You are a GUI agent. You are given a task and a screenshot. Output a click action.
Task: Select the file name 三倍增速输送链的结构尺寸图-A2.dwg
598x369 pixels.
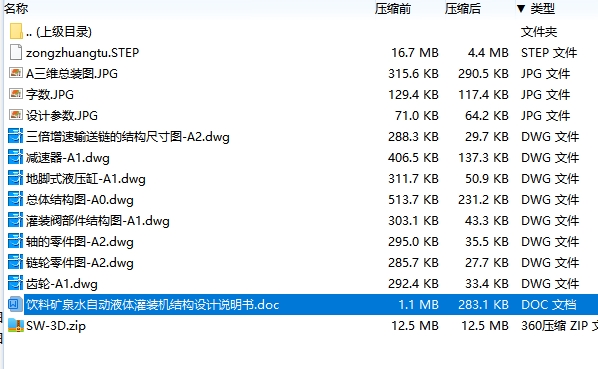click(128, 136)
